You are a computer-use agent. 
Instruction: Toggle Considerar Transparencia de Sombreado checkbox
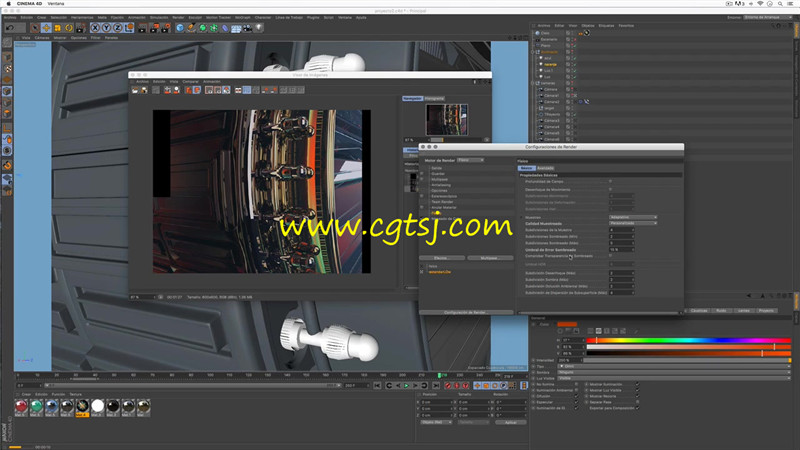tap(611, 256)
